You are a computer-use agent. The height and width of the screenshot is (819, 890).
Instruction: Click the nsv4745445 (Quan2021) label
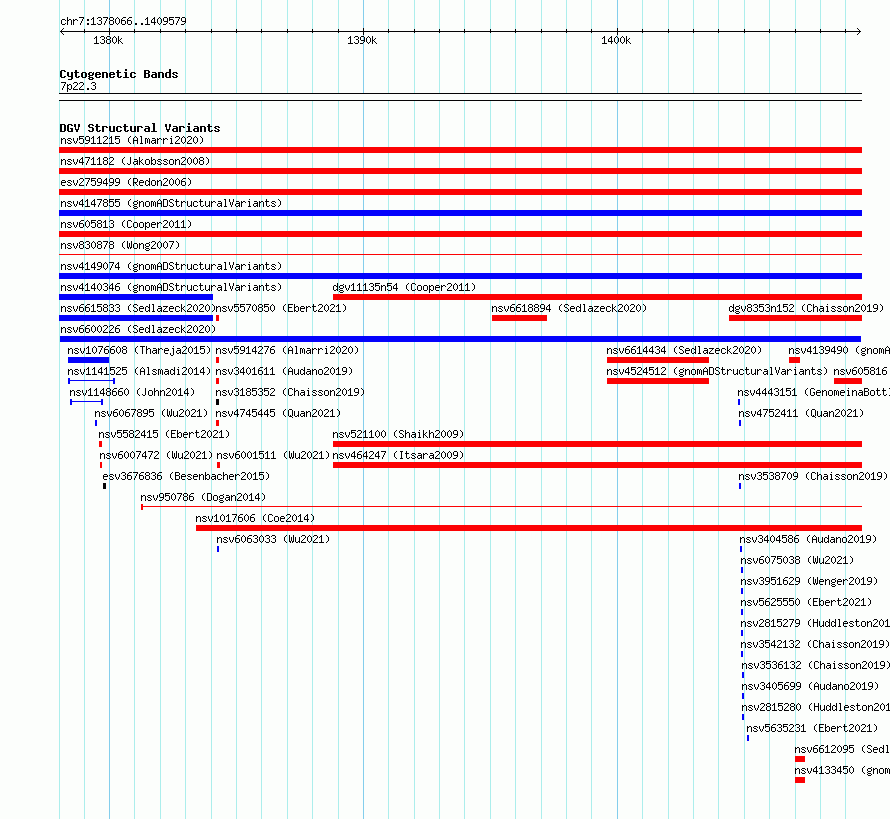point(278,413)
